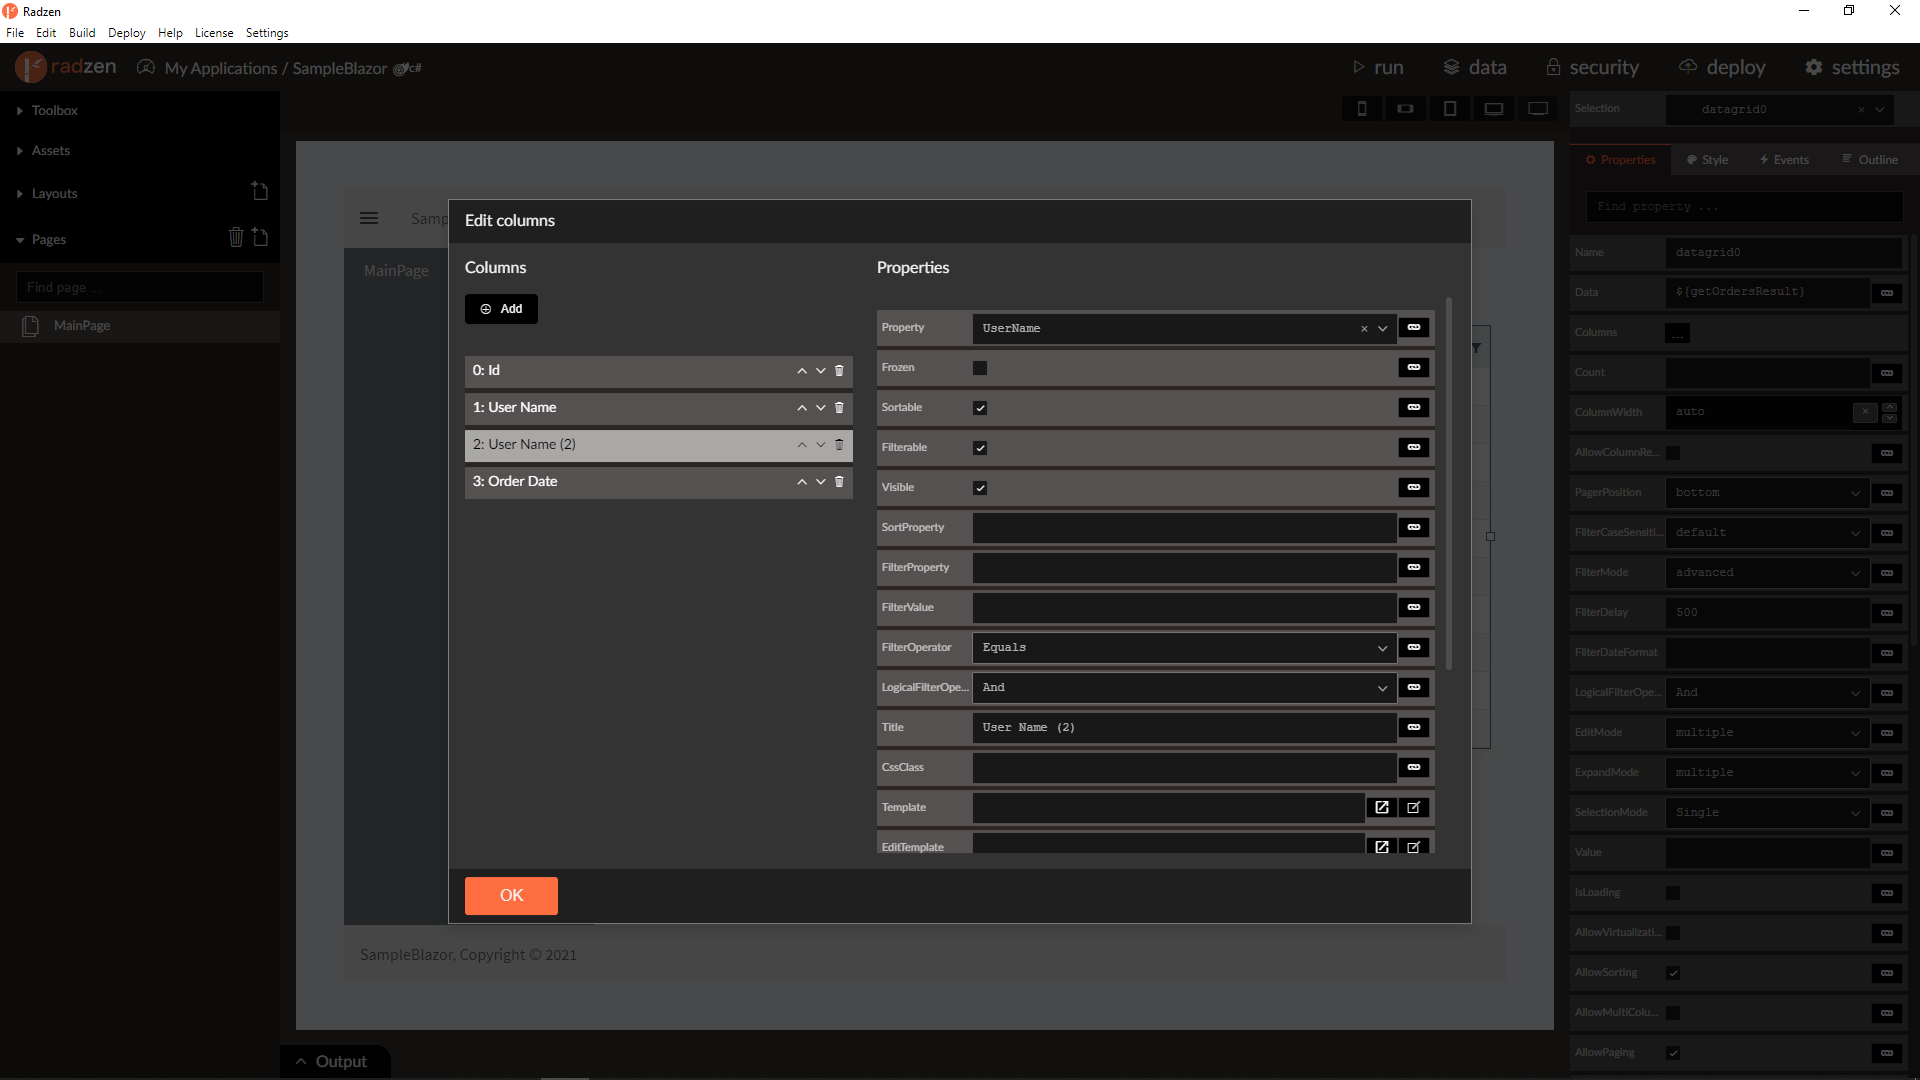Viewport: 1920px width, 1080px height.
Task: Delete the Order Date column with trash icon
Action: (x=839, y=482)
